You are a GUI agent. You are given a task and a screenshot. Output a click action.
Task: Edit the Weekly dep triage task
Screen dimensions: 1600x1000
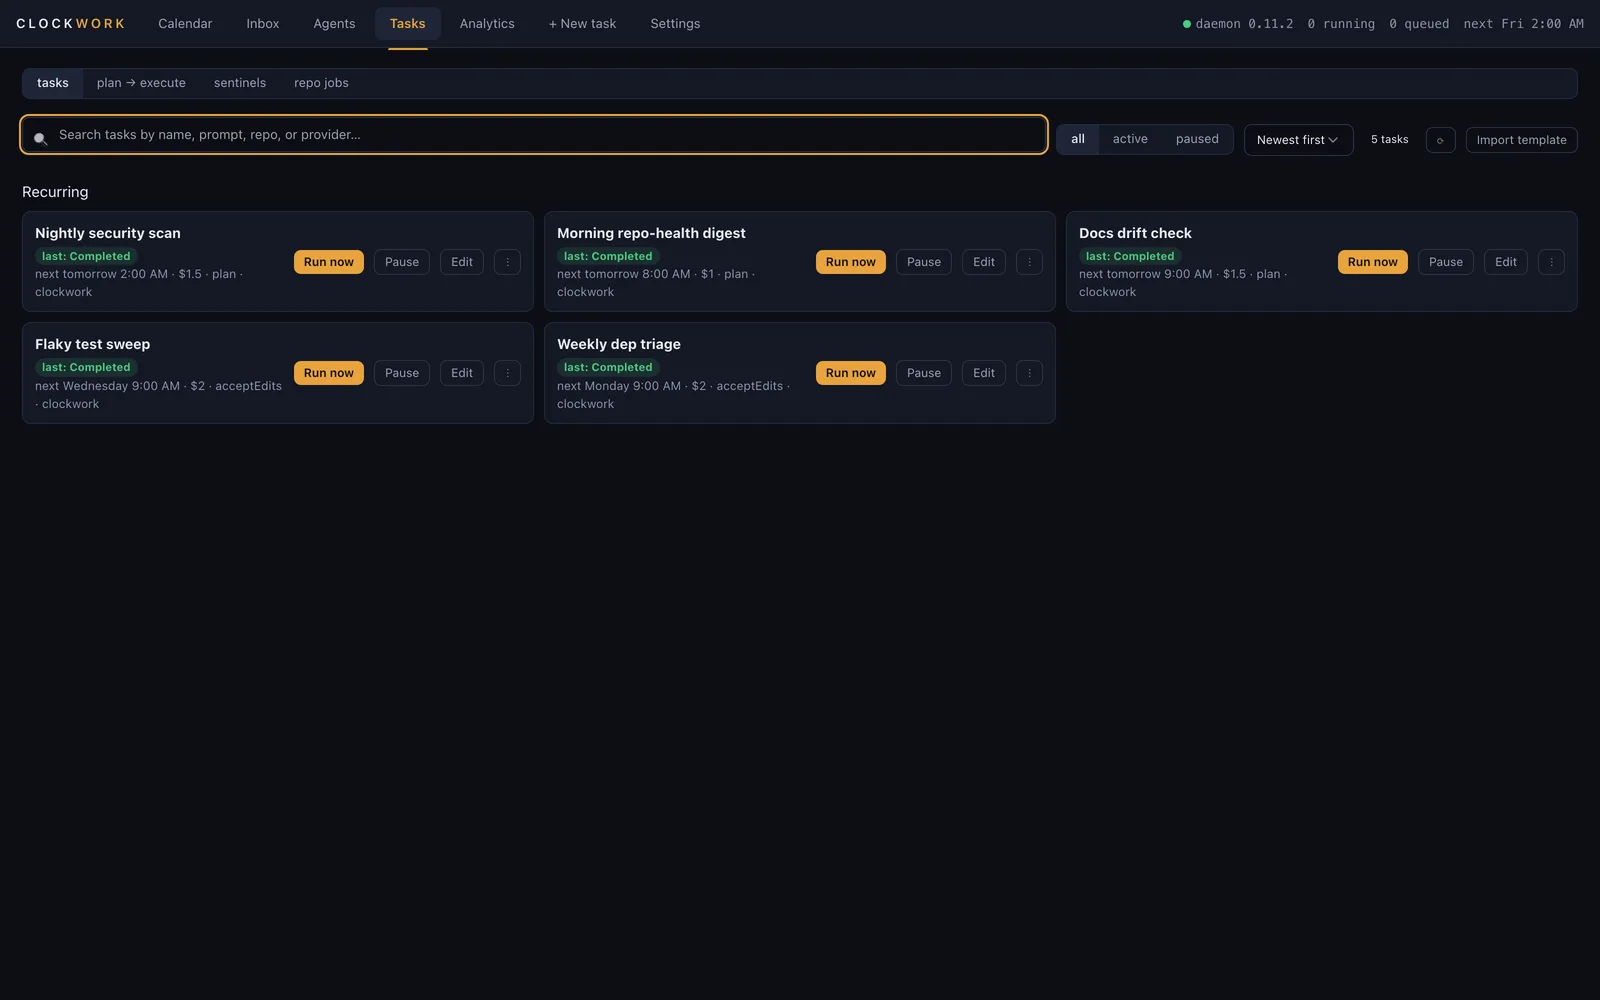984,373
